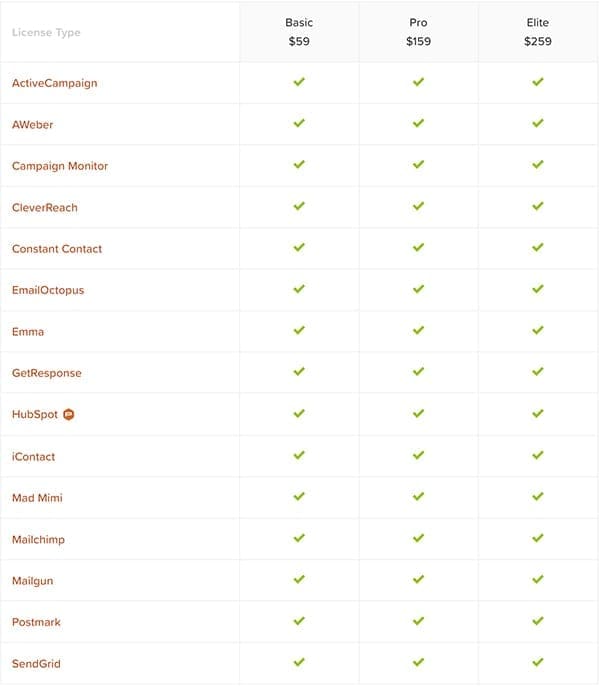Click Mailchimp checkmark in Basic column

(299, 538)
